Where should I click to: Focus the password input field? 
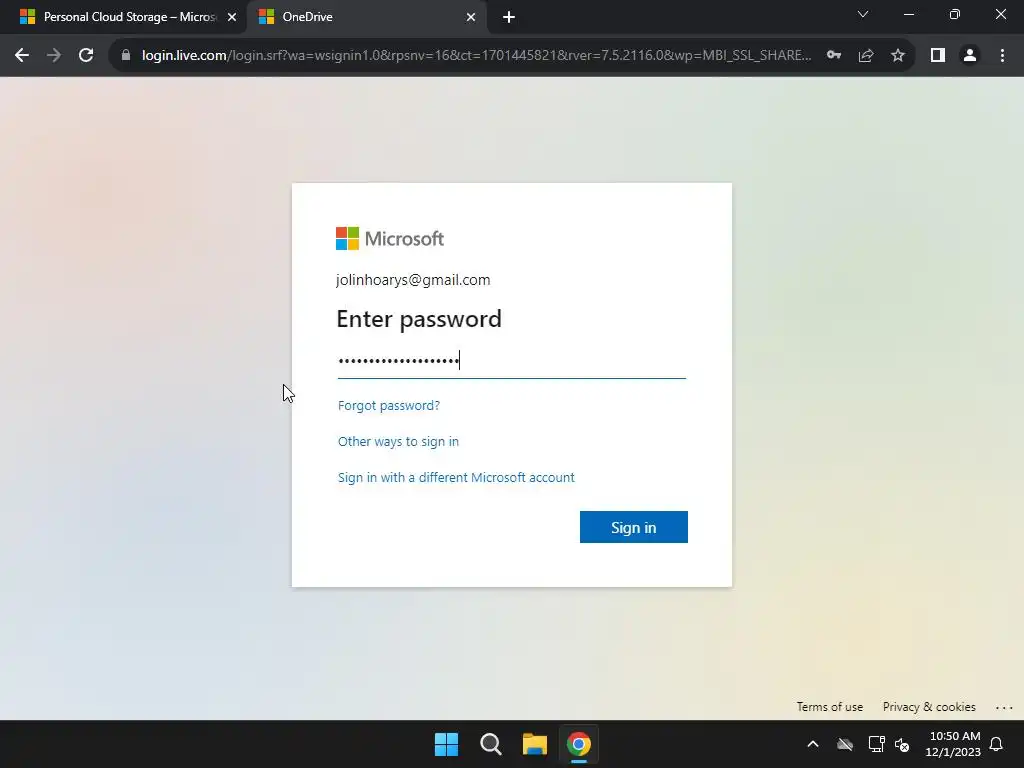(511, 360)
